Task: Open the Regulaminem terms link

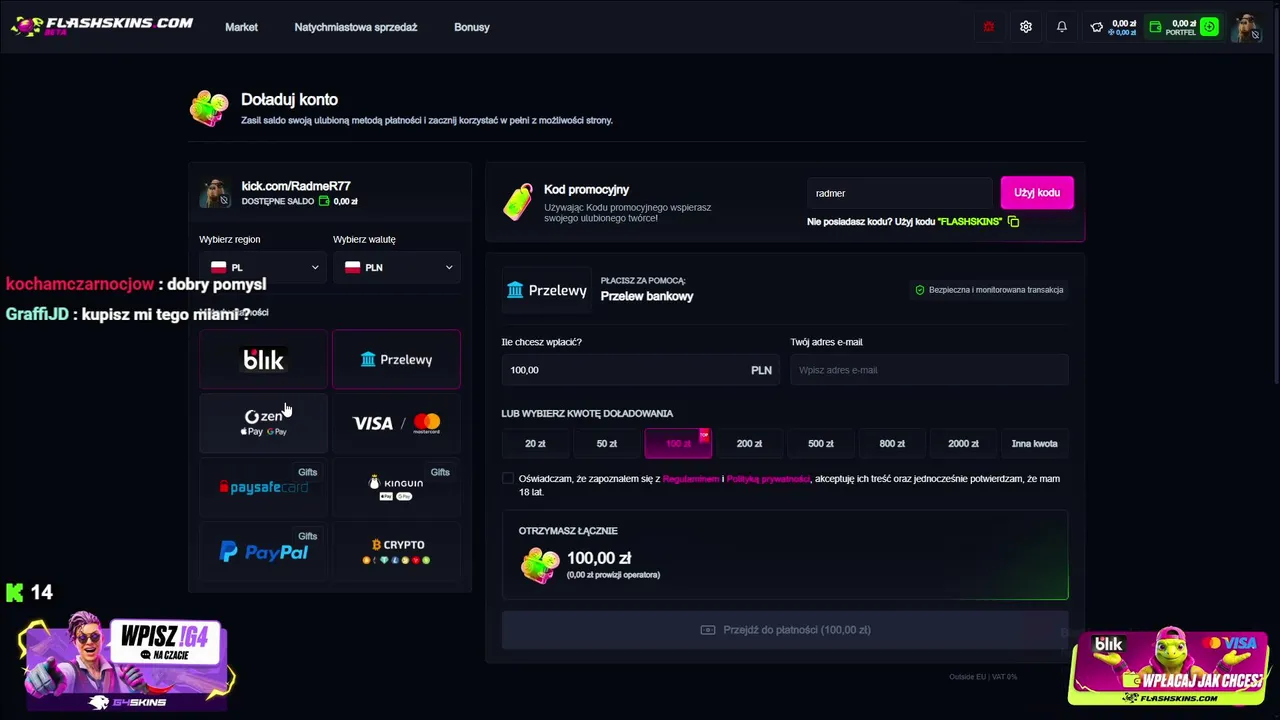Action: tap(691, 479)
